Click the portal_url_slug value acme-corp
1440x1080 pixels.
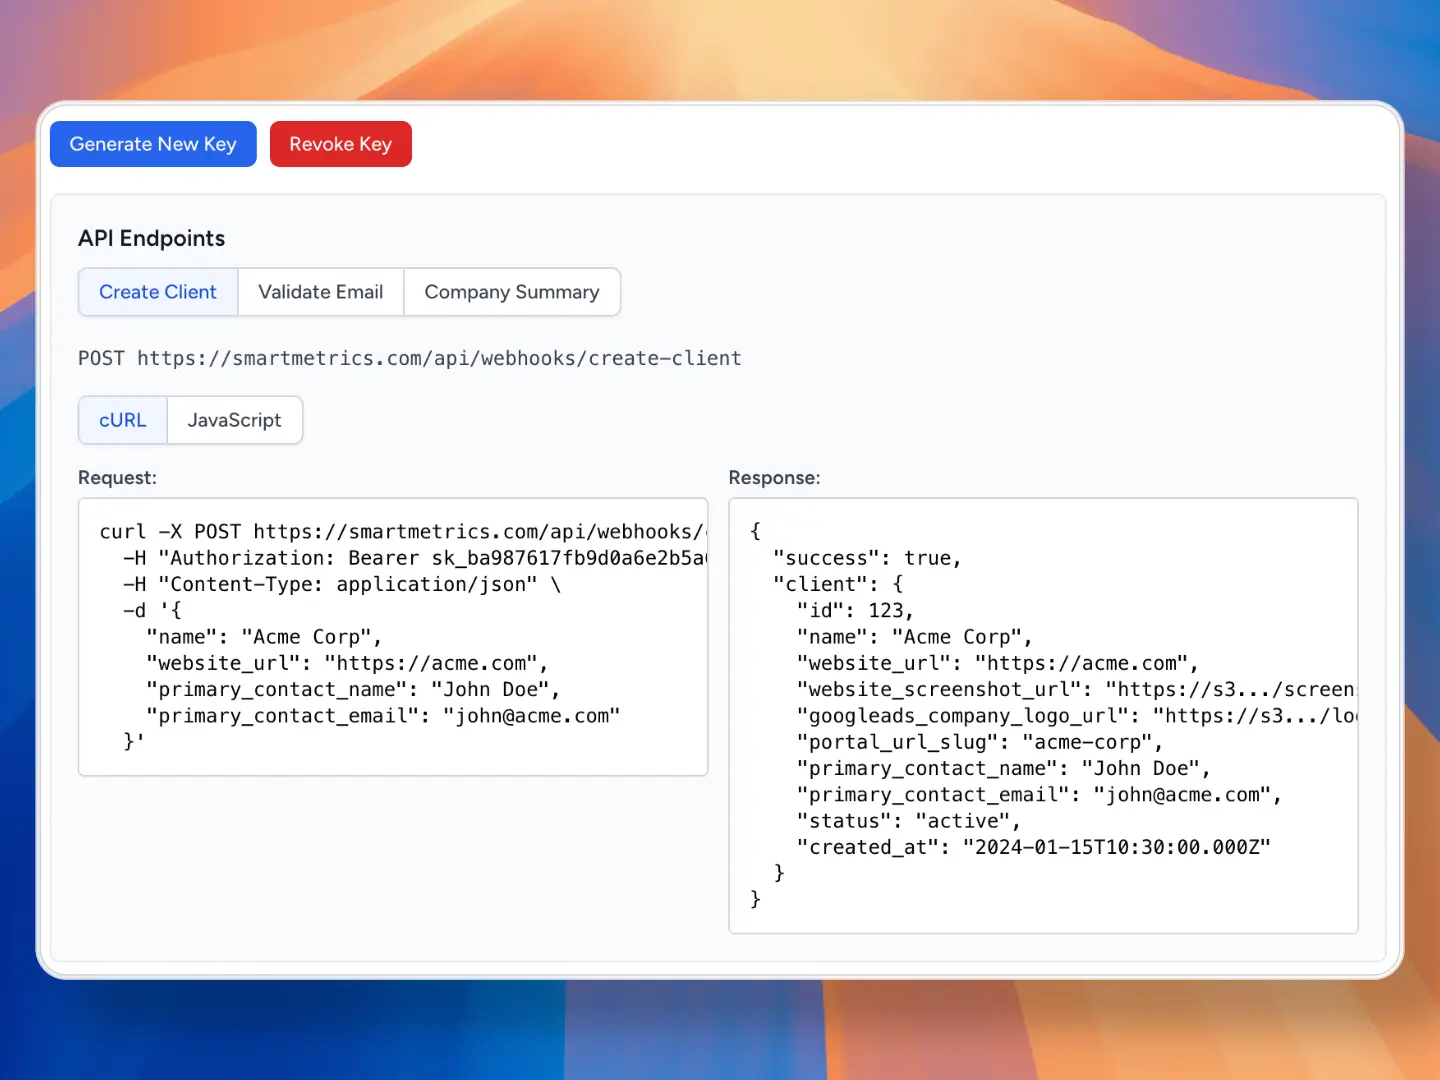tap(1100, 742)
